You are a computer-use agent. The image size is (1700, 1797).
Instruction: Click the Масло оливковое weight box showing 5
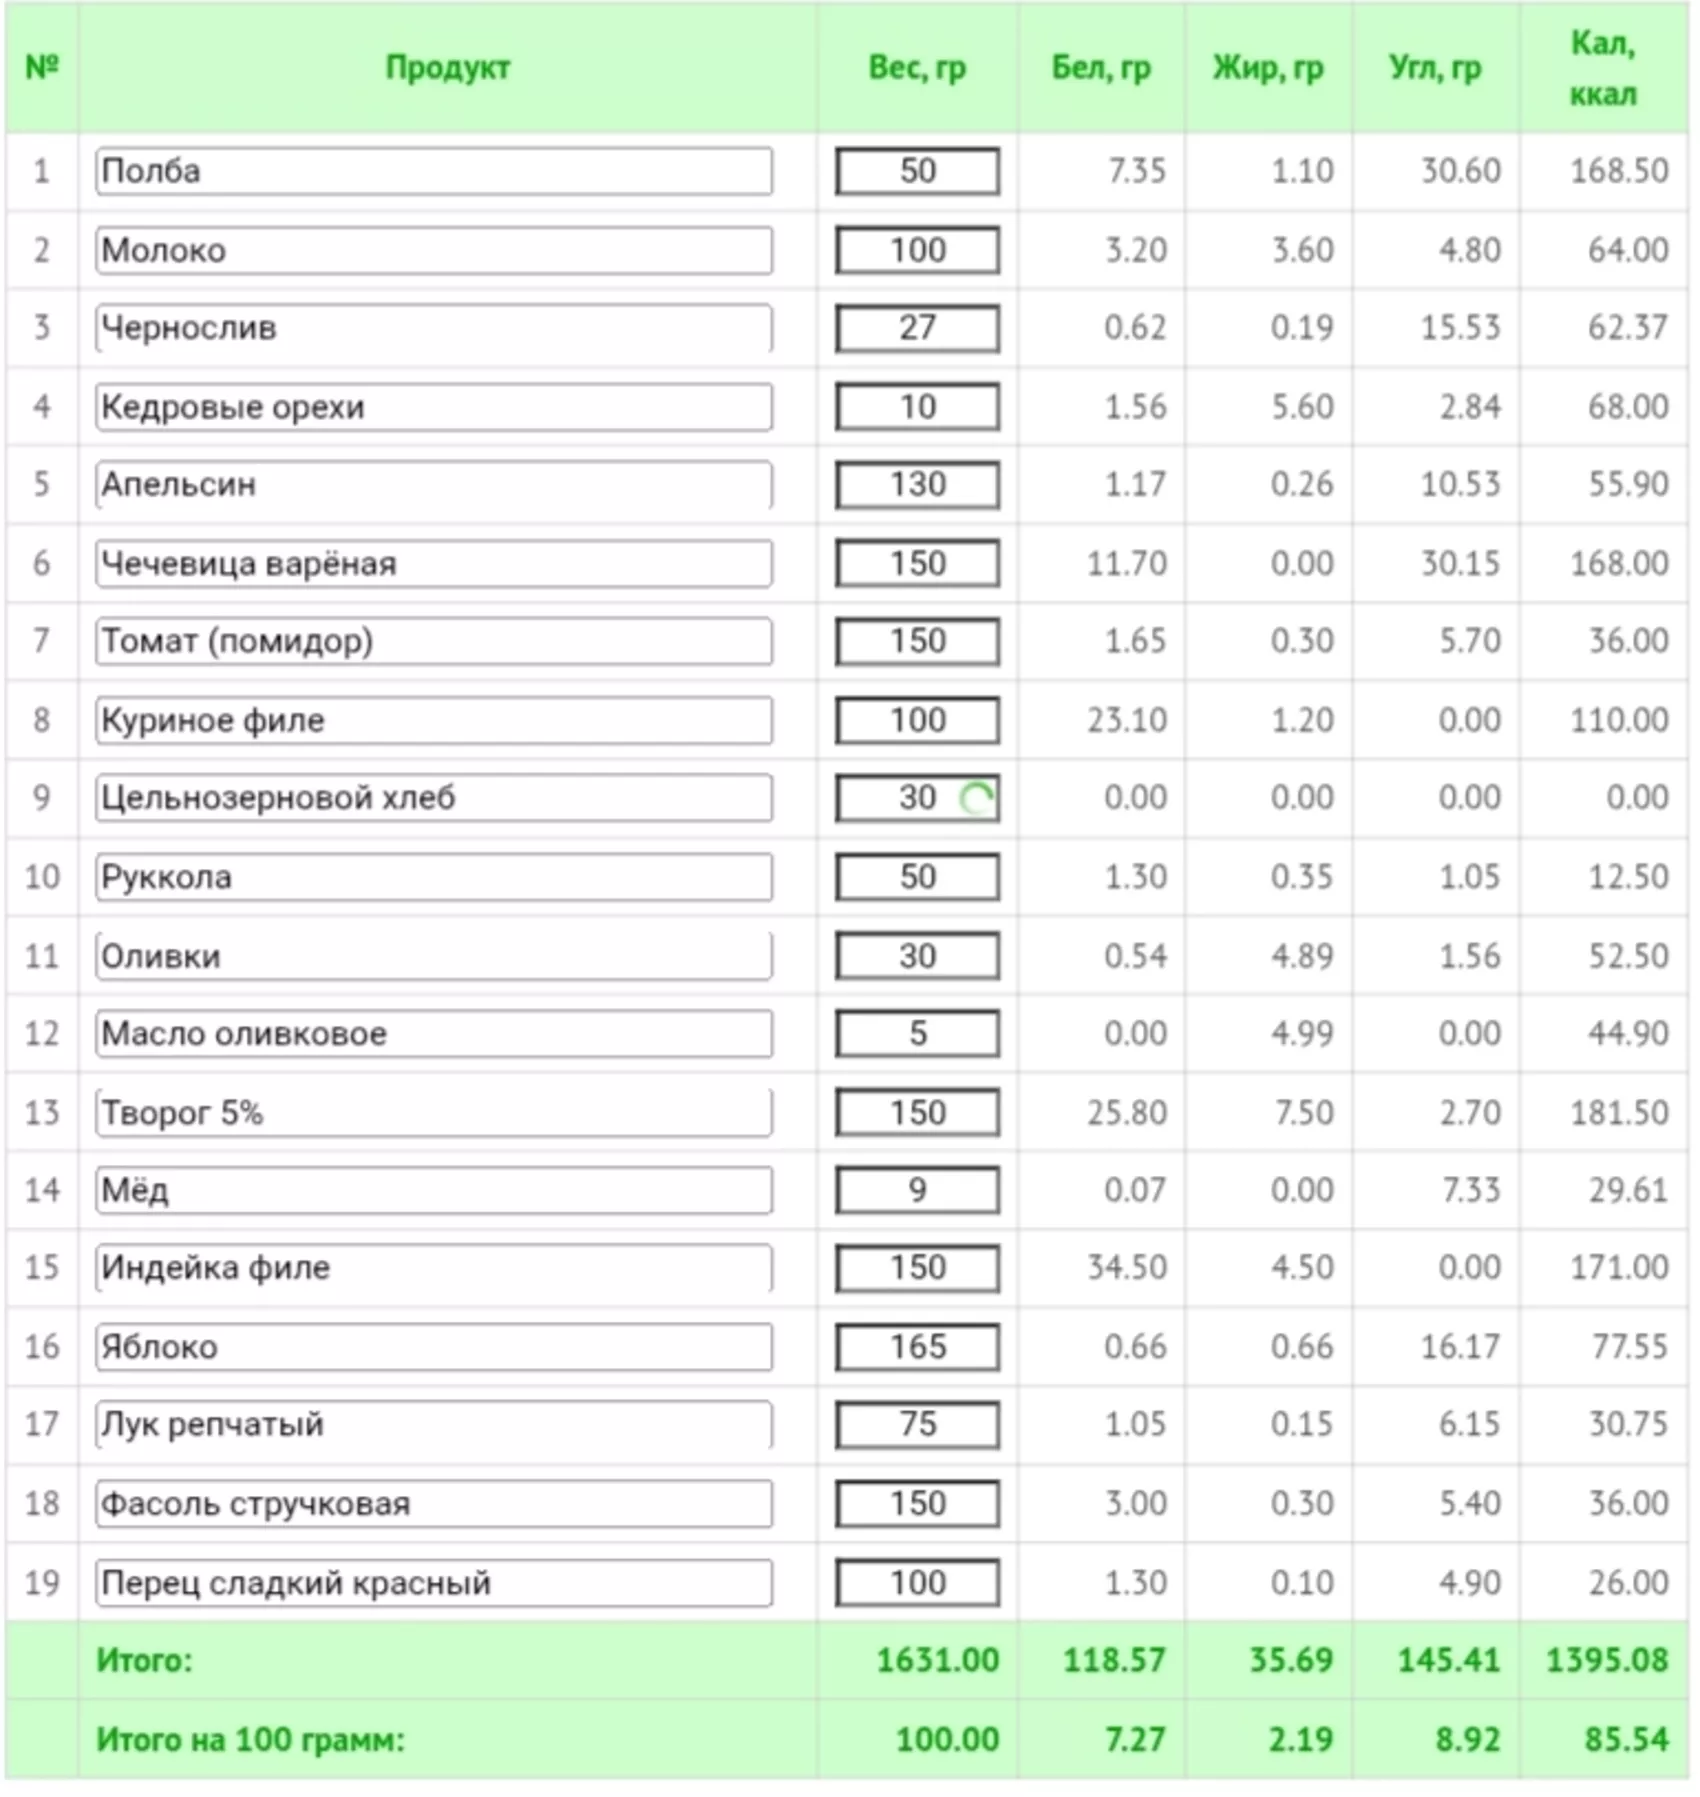click(918, 1034)
